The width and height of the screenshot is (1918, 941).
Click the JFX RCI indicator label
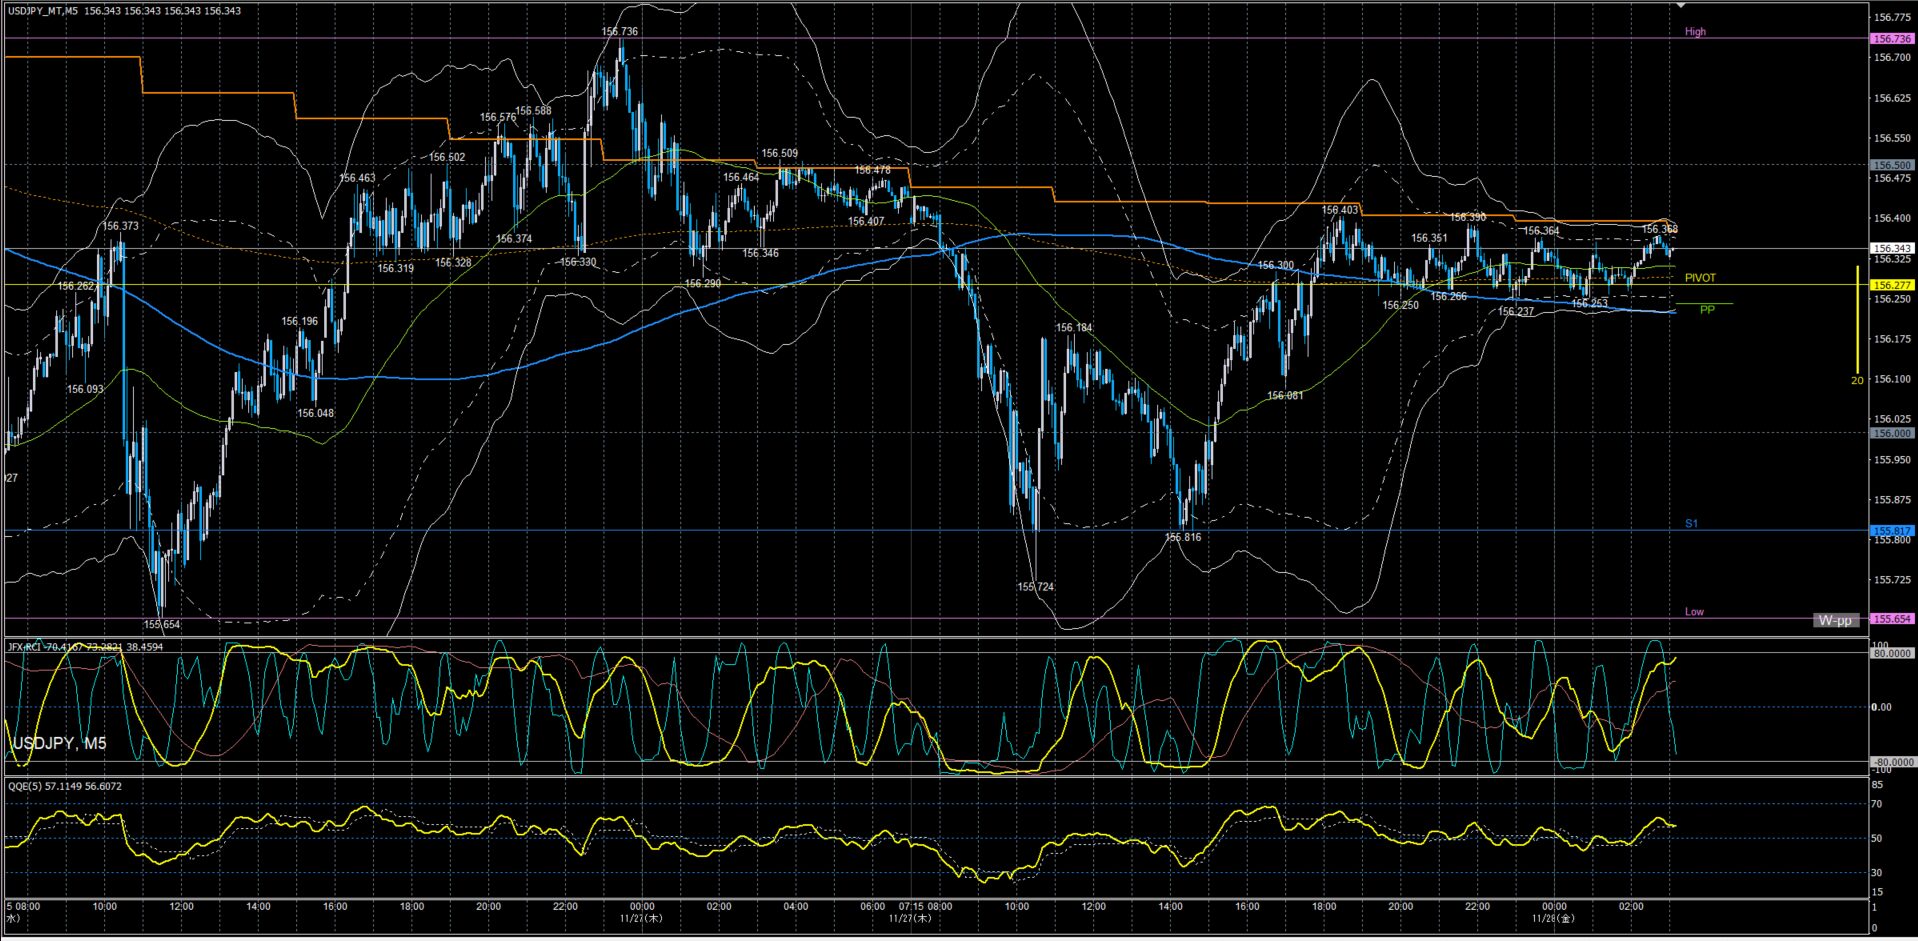[x=85, y=647]
